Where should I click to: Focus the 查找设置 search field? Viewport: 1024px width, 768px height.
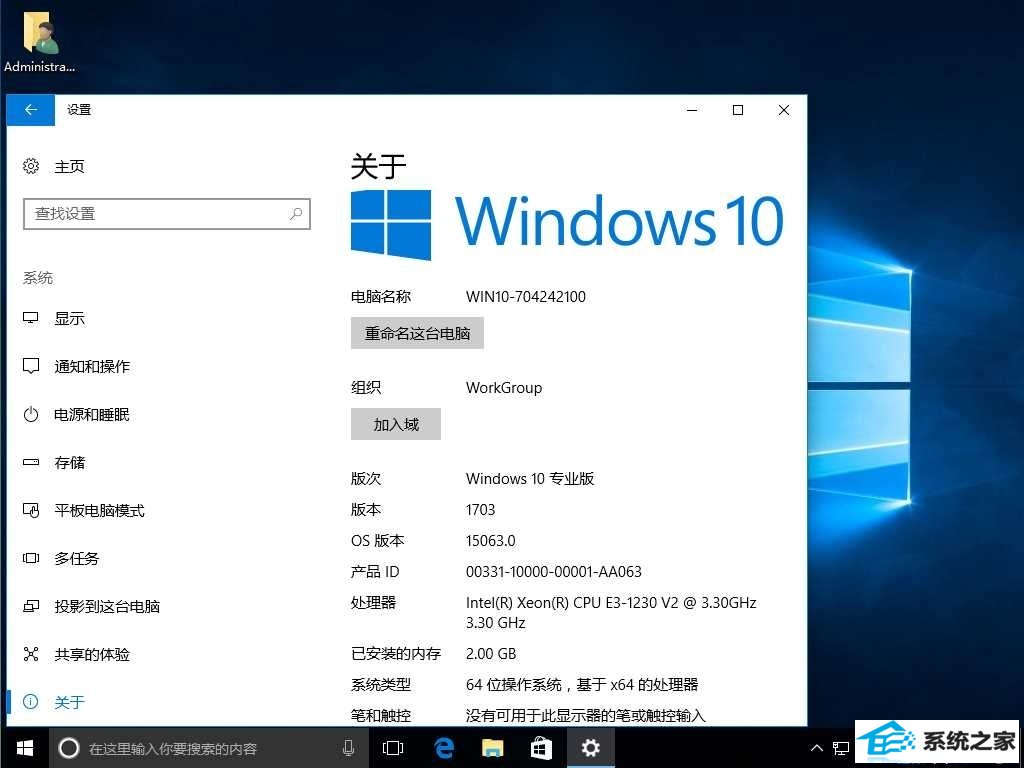tap(167, 214)
